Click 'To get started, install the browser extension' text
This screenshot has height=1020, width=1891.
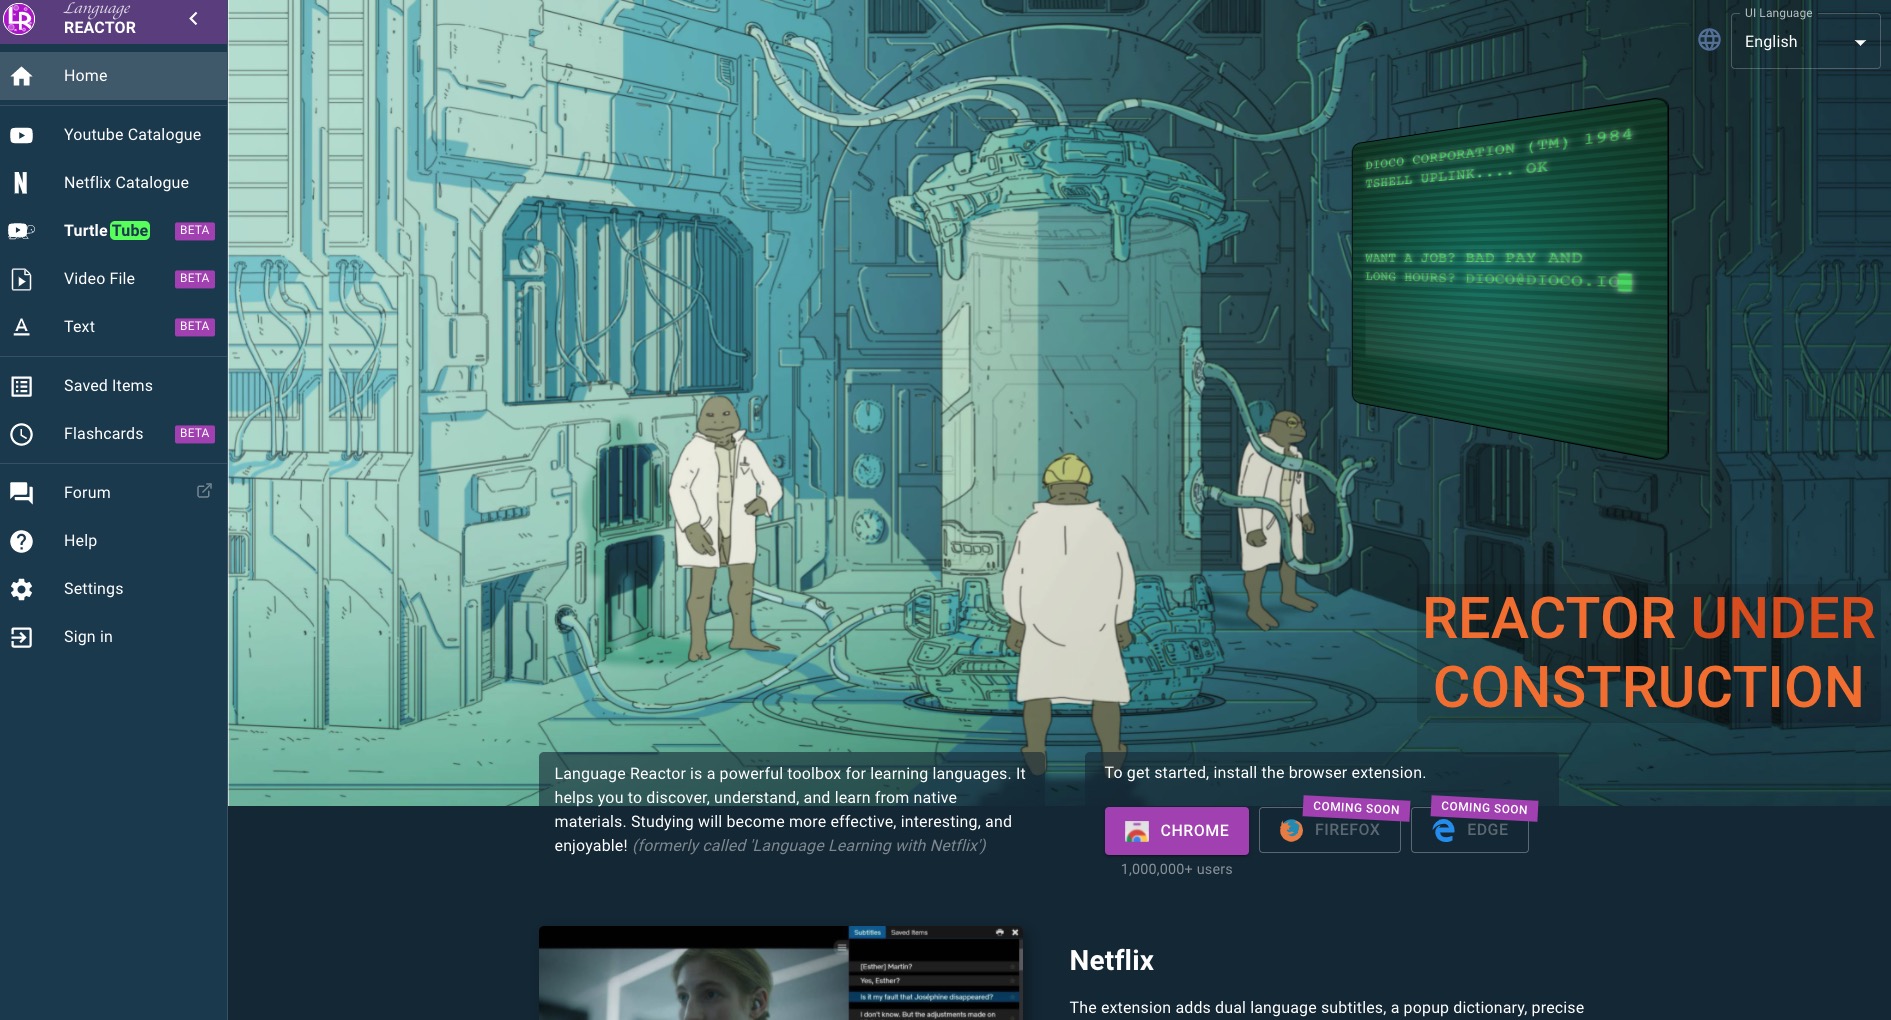pyautogui.click(x=1265, y=773)
